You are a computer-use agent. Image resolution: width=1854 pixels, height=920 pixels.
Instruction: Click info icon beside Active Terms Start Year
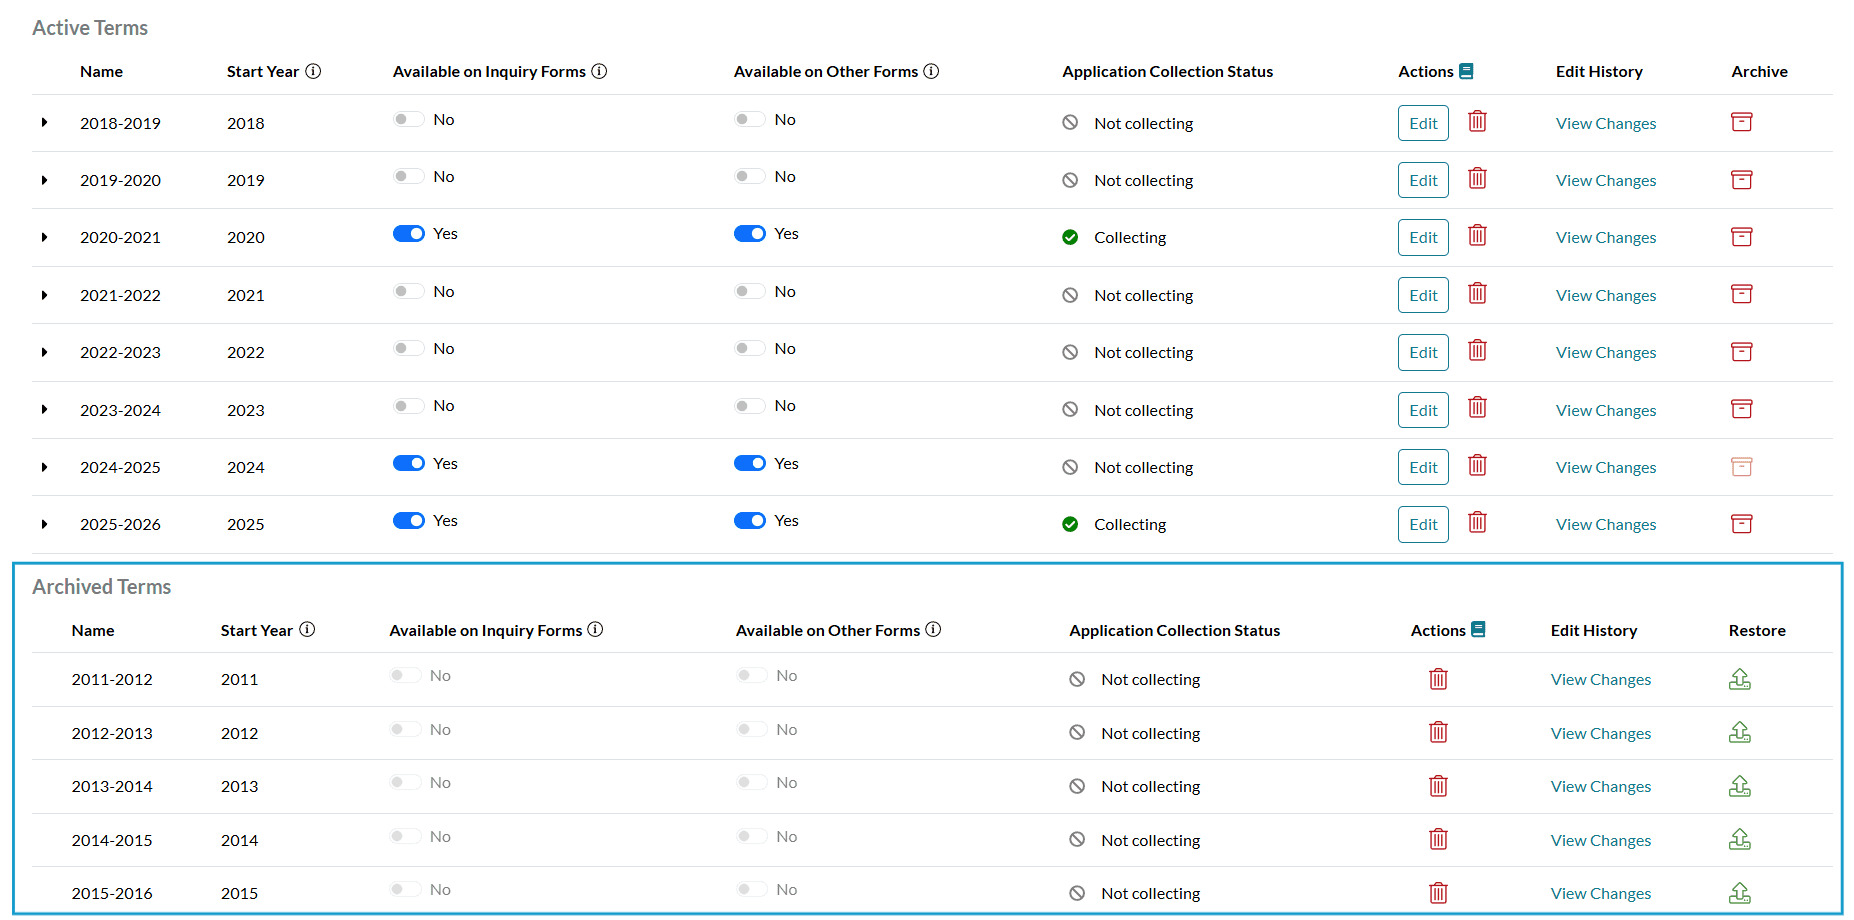click(313, 71)
